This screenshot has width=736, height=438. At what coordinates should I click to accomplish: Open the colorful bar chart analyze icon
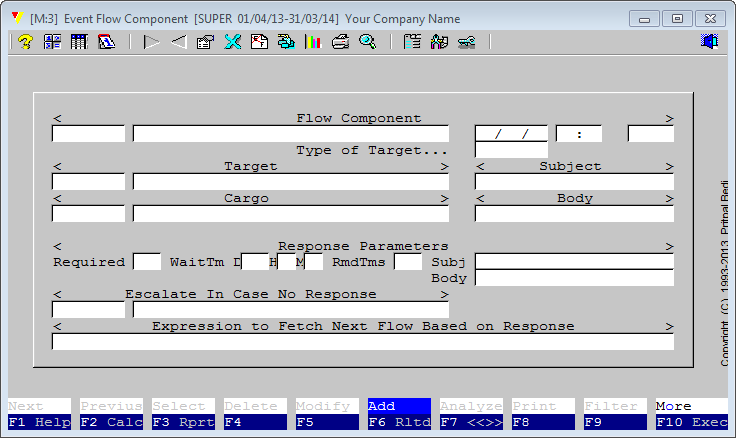pos(313,42)
